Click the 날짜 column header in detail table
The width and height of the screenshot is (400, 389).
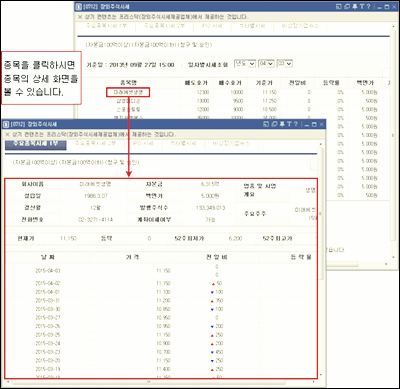[48, 257]
